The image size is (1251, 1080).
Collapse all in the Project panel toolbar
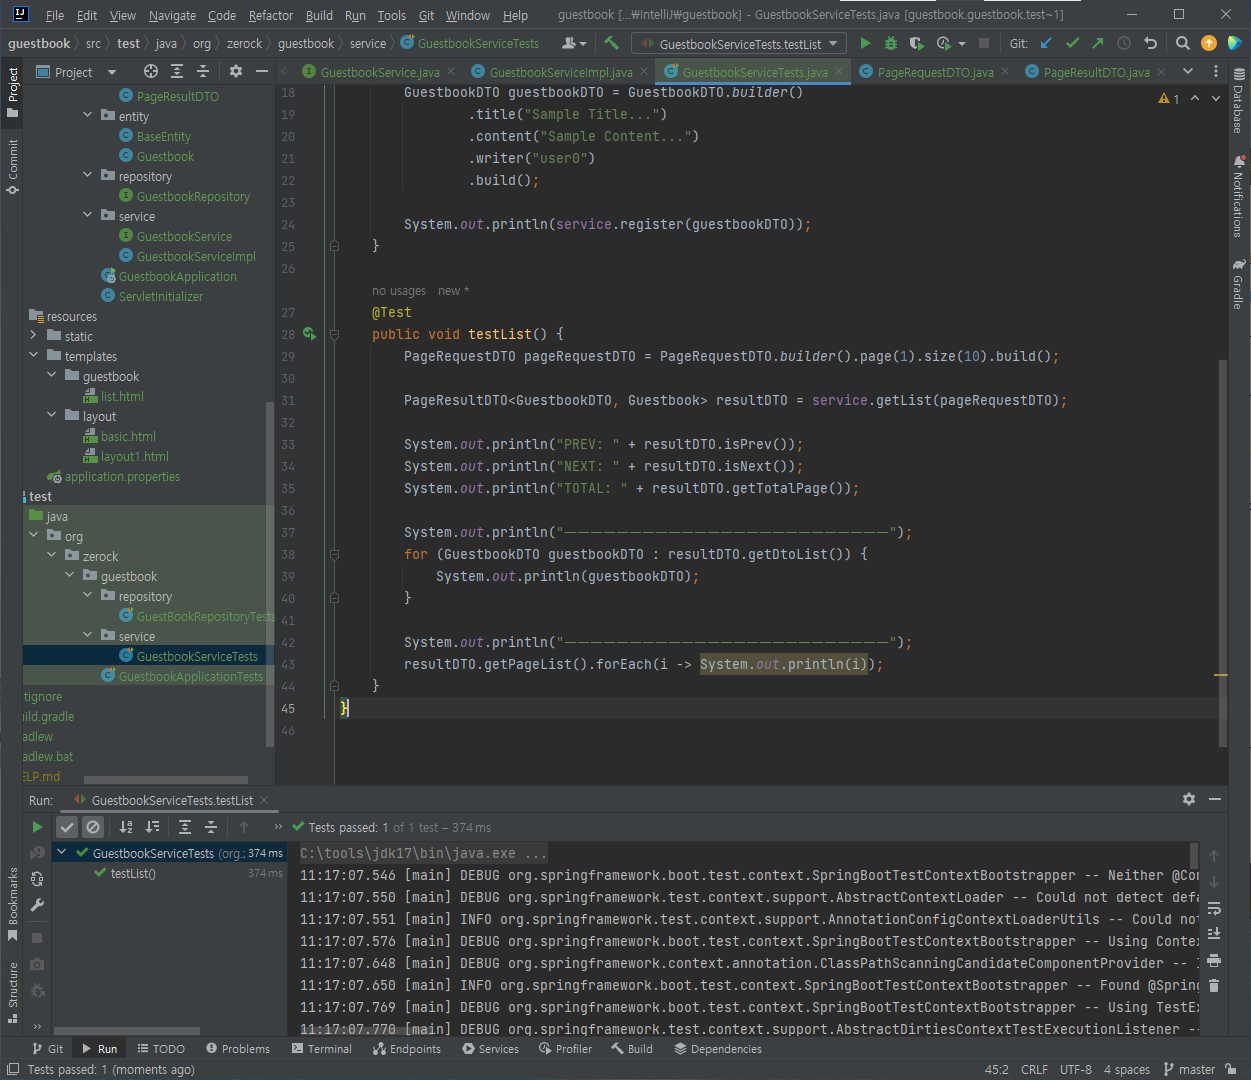(203, 71)
